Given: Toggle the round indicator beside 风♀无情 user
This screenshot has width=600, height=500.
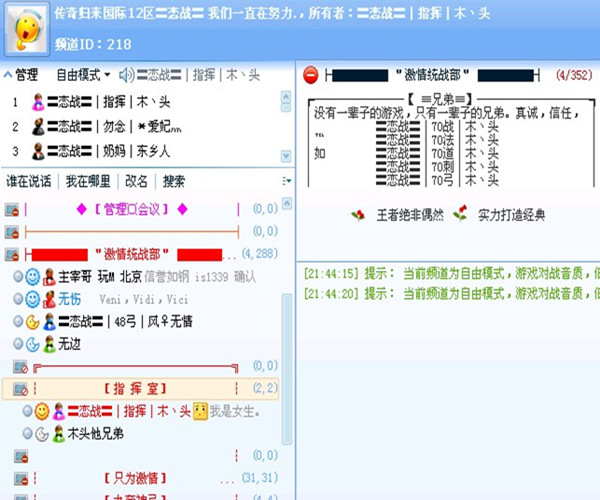Looking at the screenshot, I should 17,321.
